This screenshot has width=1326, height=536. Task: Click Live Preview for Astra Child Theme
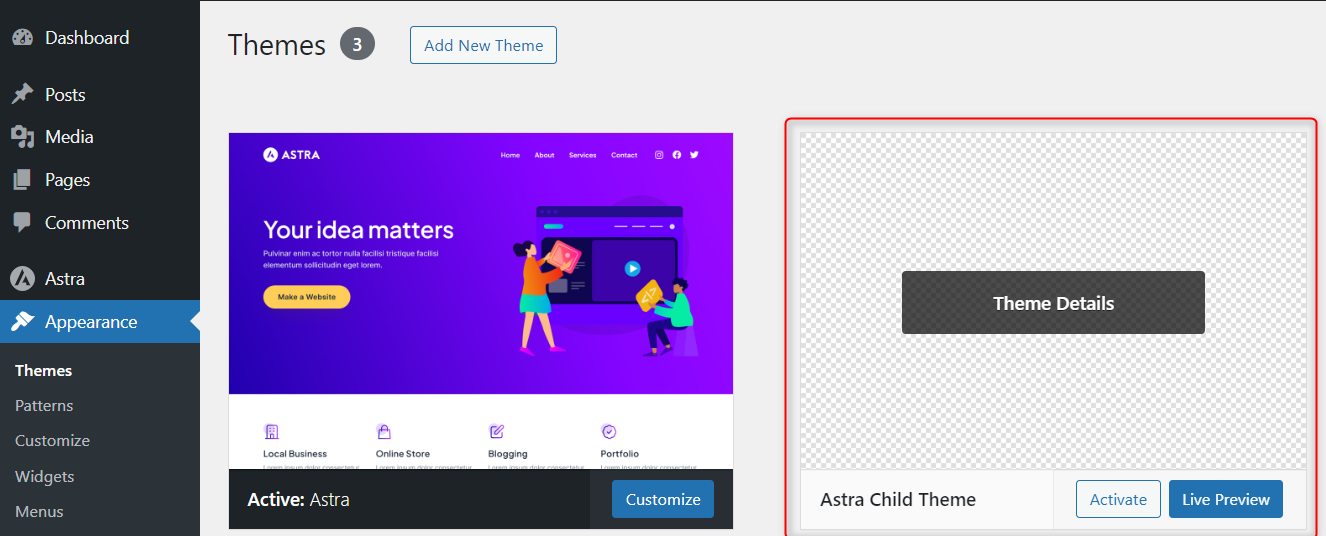[x=1225, y=499]
